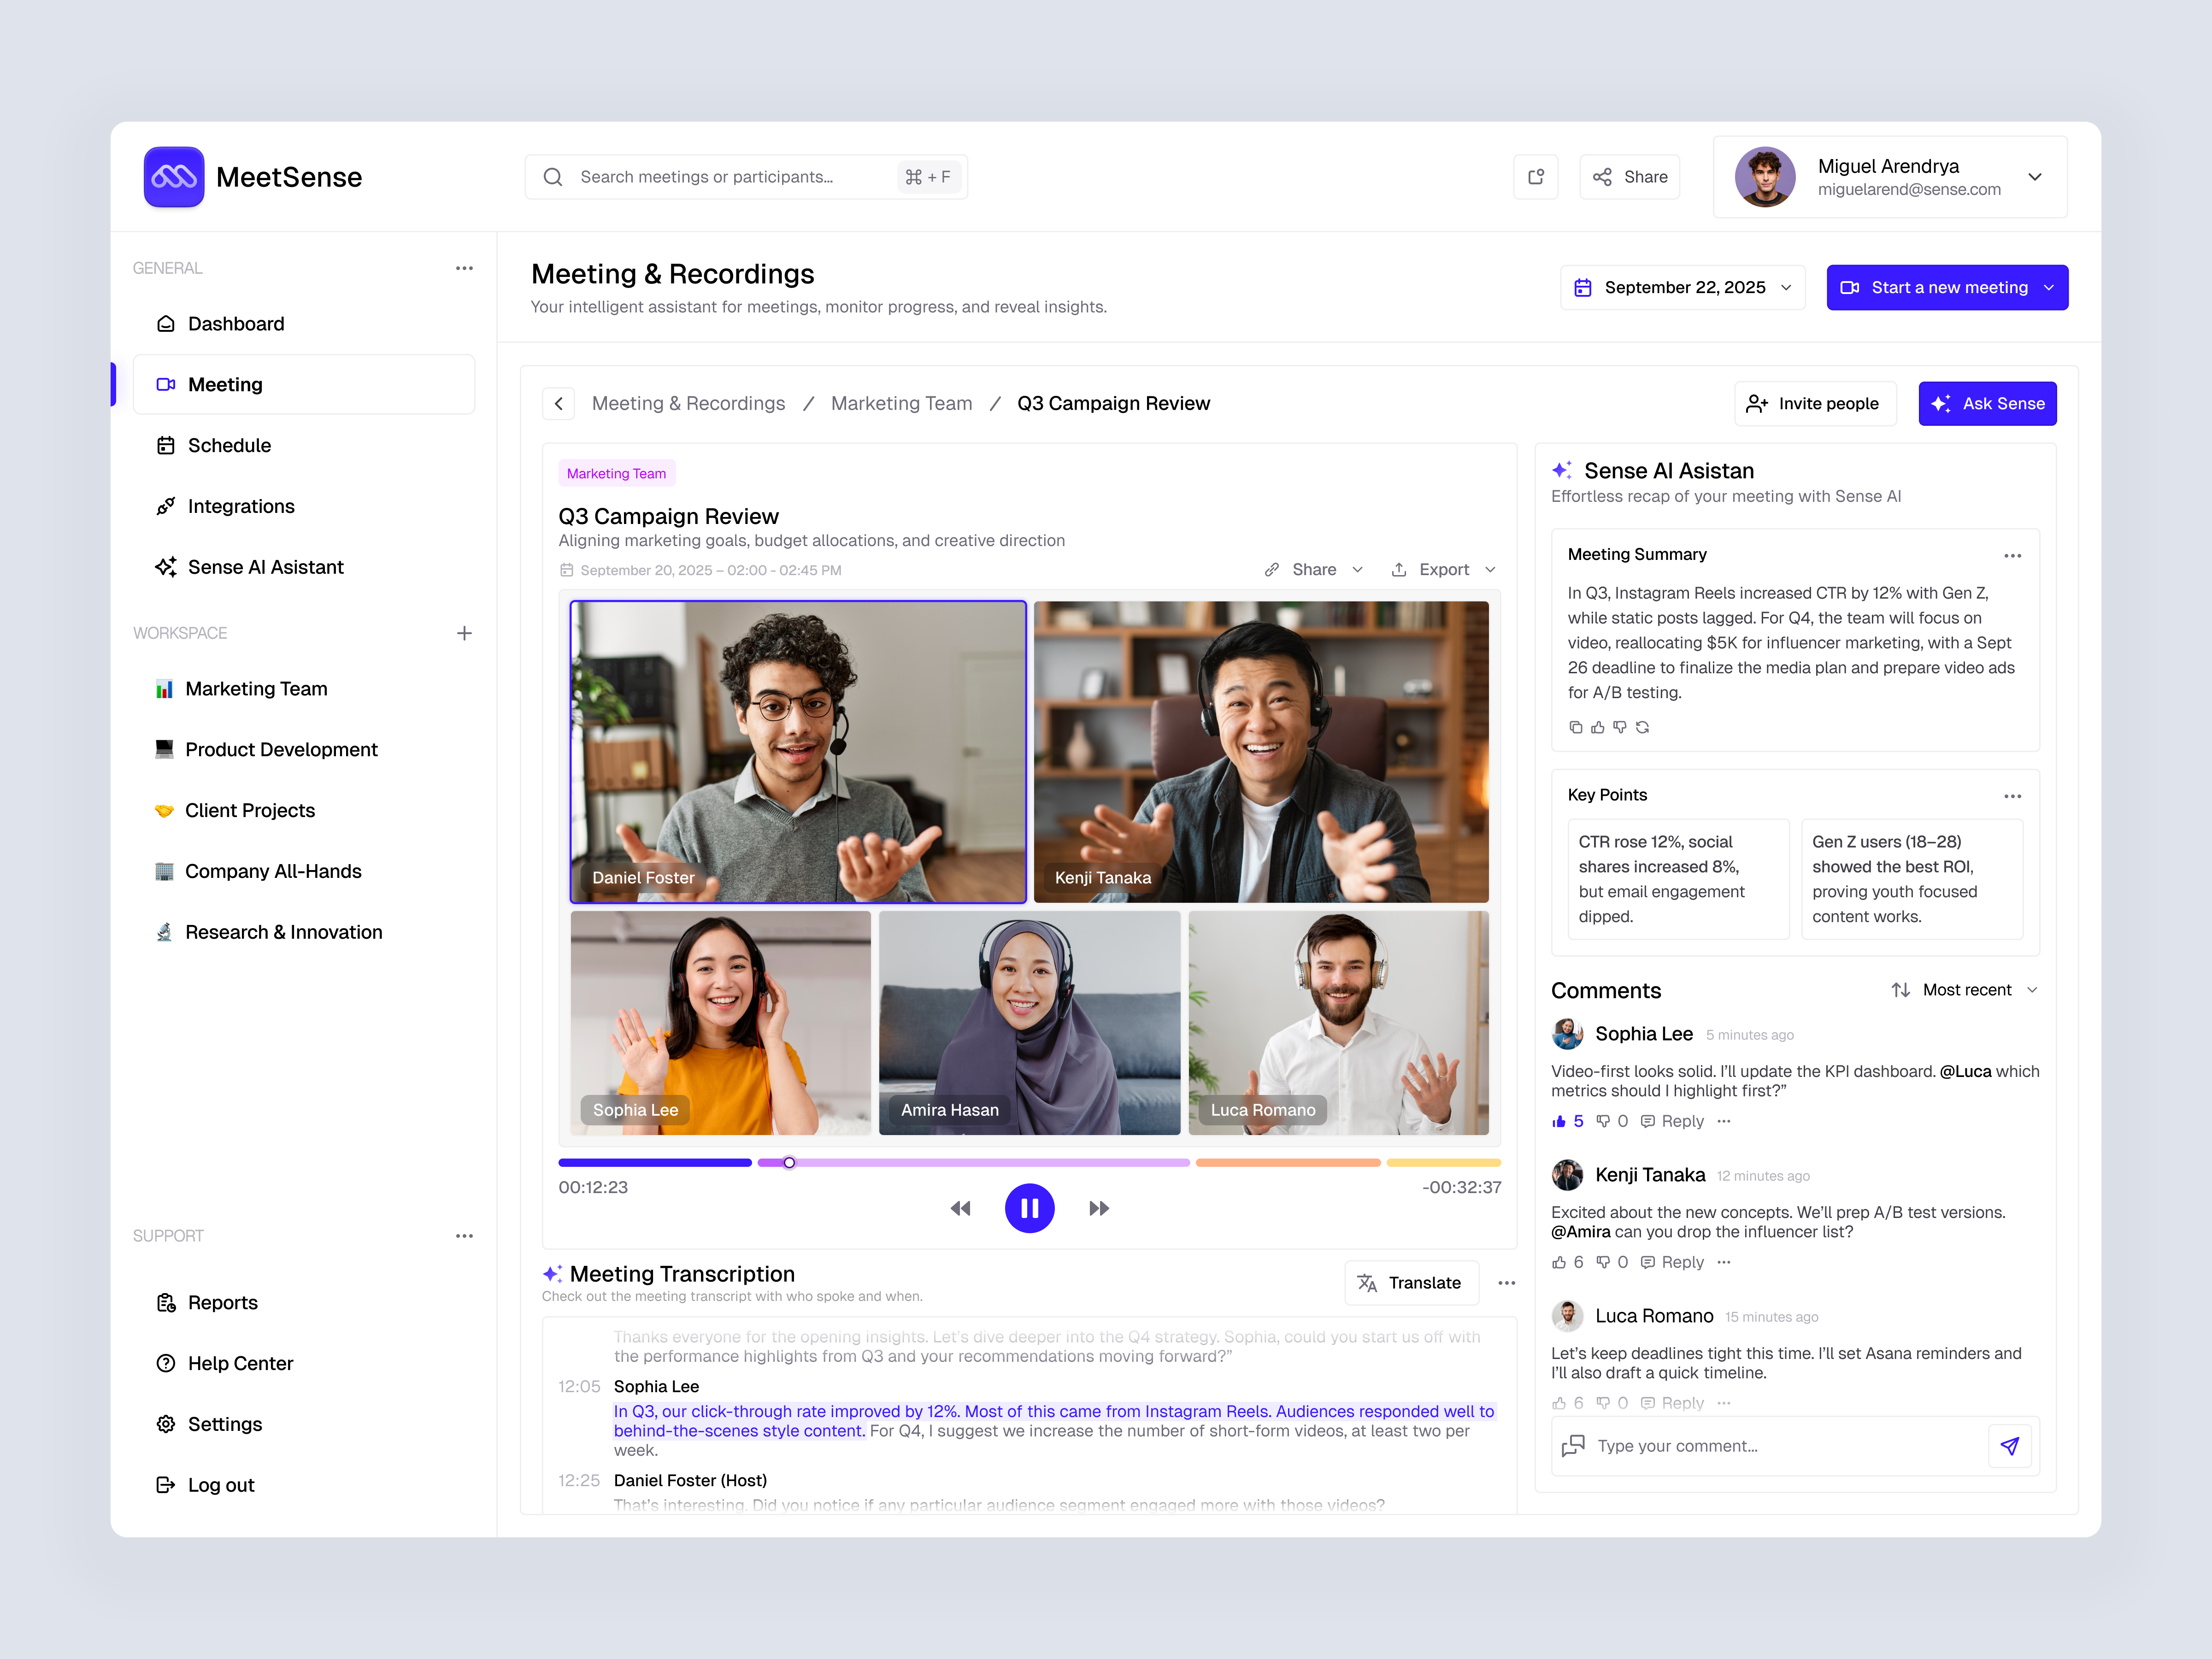This screenshot has width=2212, height=1659.
Task: Change the comment sort from Most recent
Action: click(1963, 990)
